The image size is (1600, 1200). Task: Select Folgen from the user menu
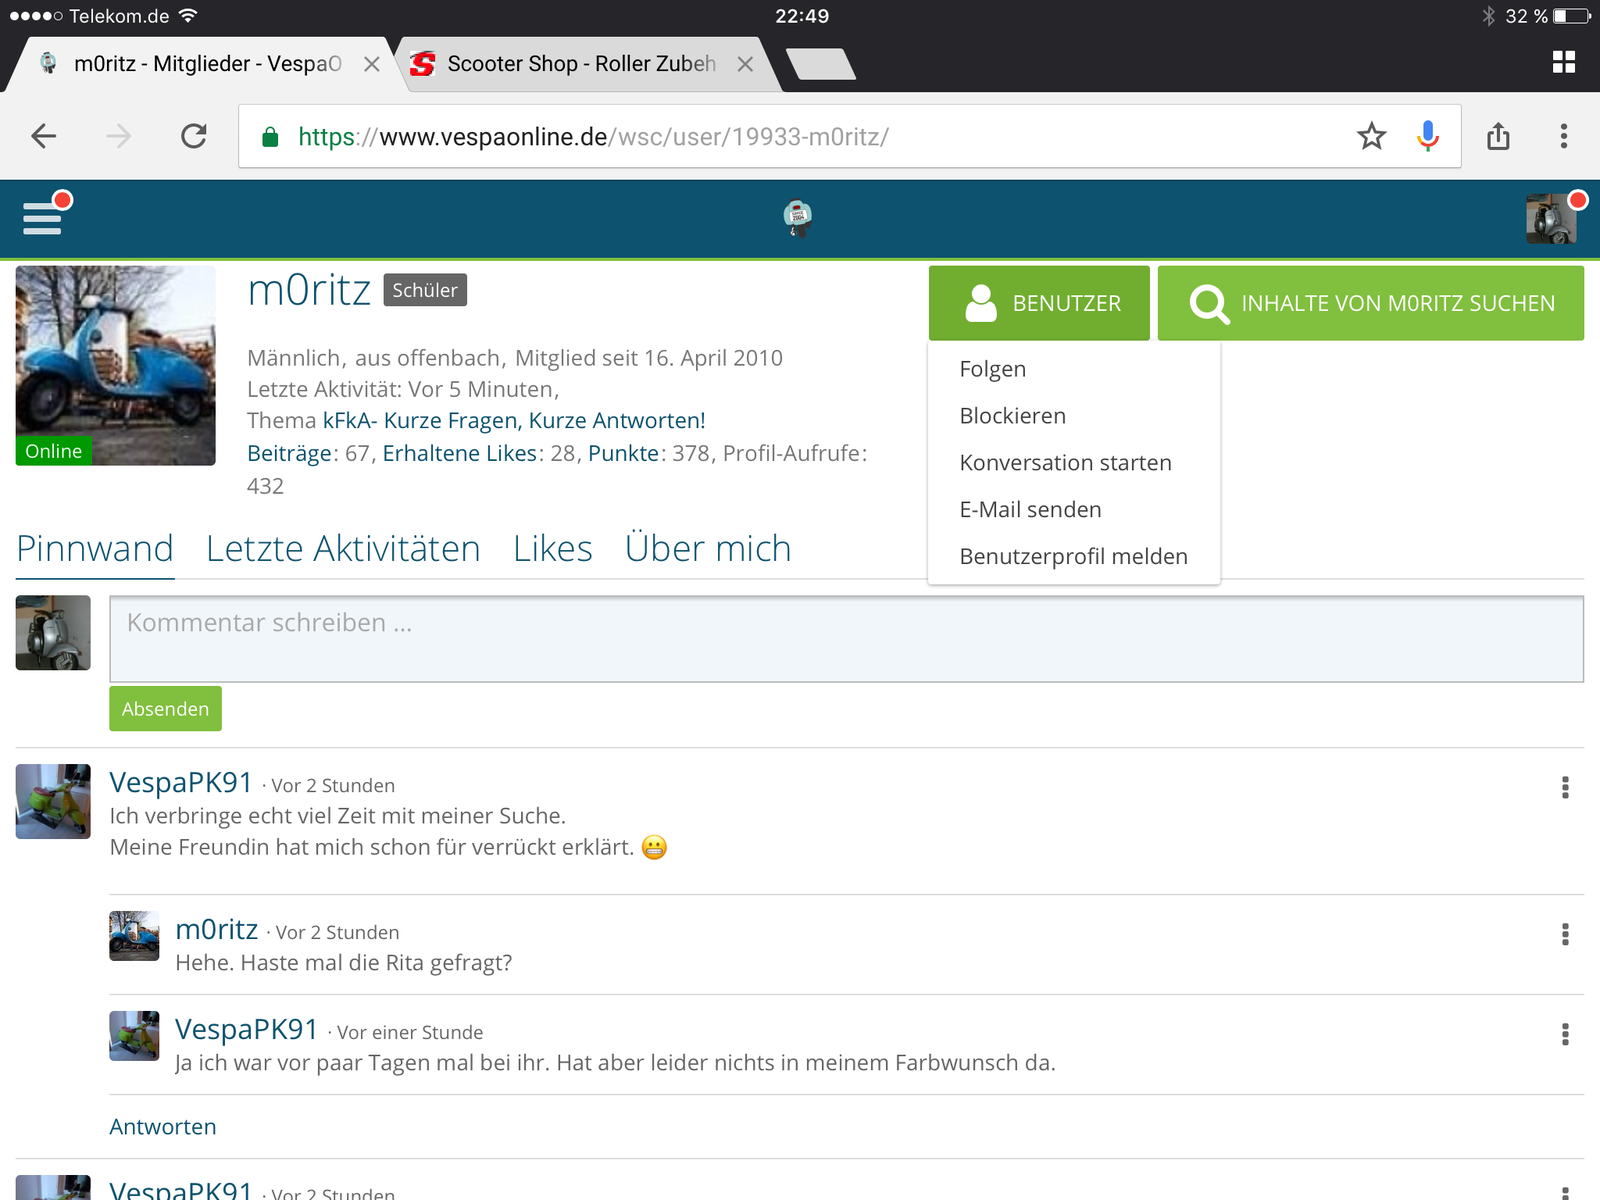pyautogui.click(x=992, y=369)
